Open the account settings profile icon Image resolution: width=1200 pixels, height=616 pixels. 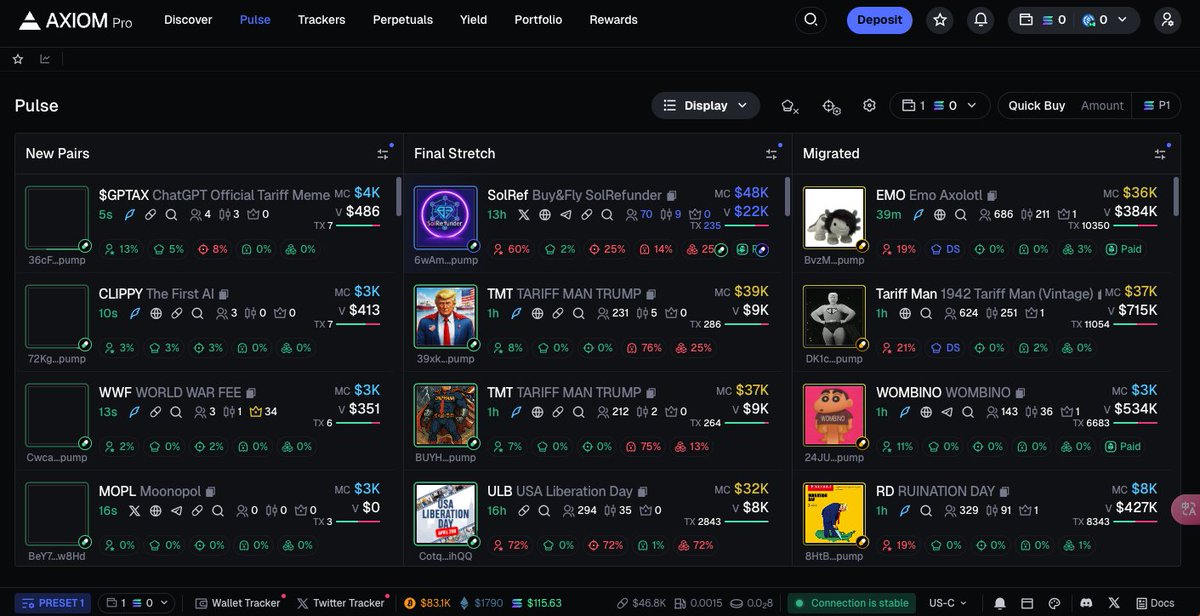(x=1167, y=20)
